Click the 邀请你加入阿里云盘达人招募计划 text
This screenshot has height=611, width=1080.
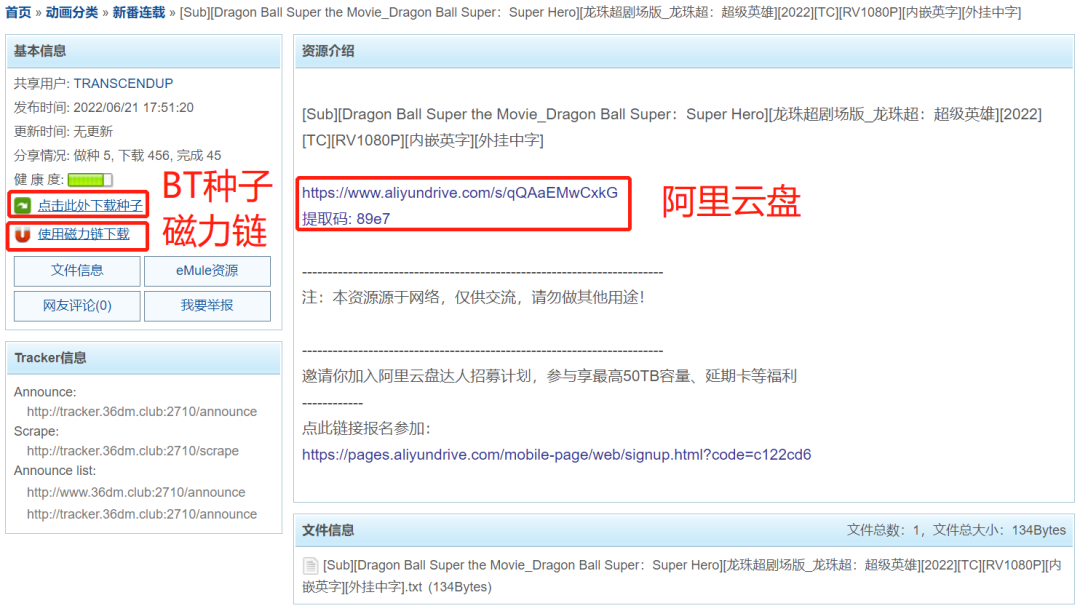tap(549, 376)
